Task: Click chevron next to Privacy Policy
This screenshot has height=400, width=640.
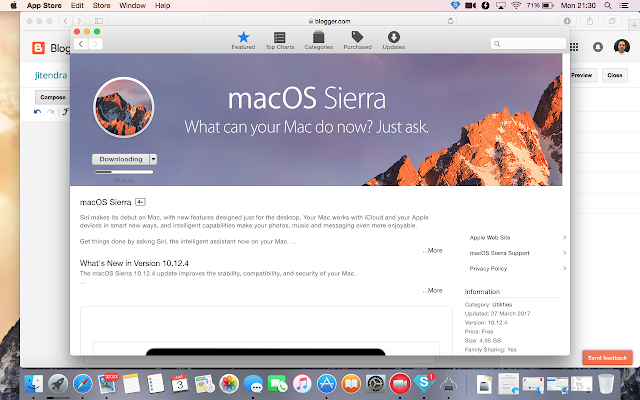Action: click(x=564, y=269)
